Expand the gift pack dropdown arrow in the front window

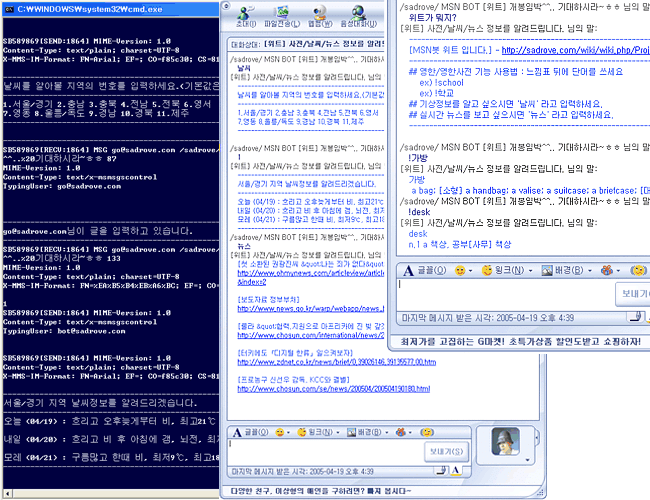point(618,271)
